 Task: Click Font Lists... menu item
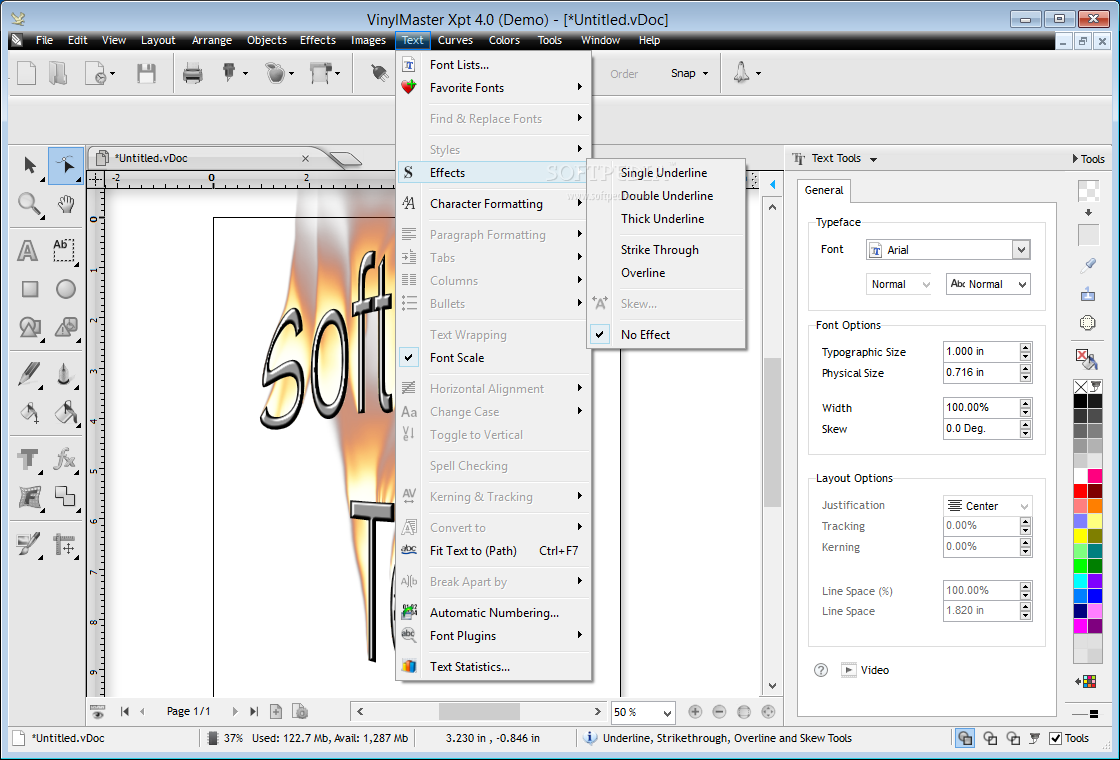click(x=494, y=65)
